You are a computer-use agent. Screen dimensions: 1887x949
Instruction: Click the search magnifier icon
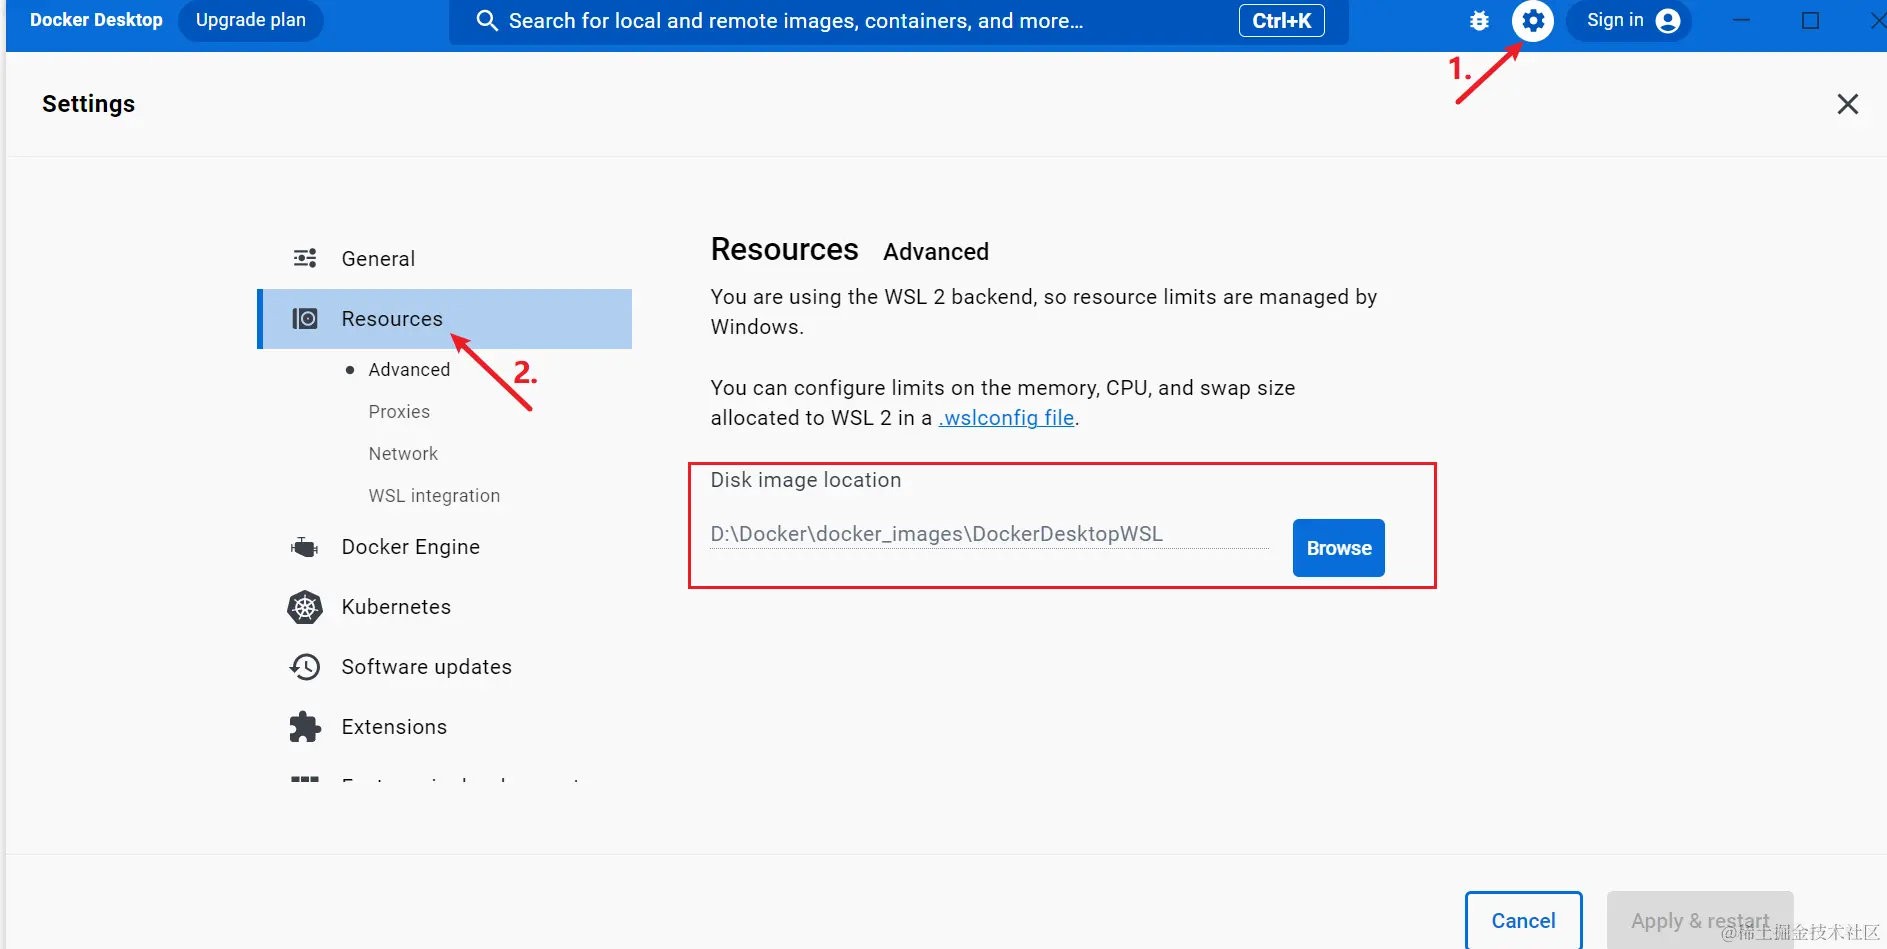tap(487, 21)
